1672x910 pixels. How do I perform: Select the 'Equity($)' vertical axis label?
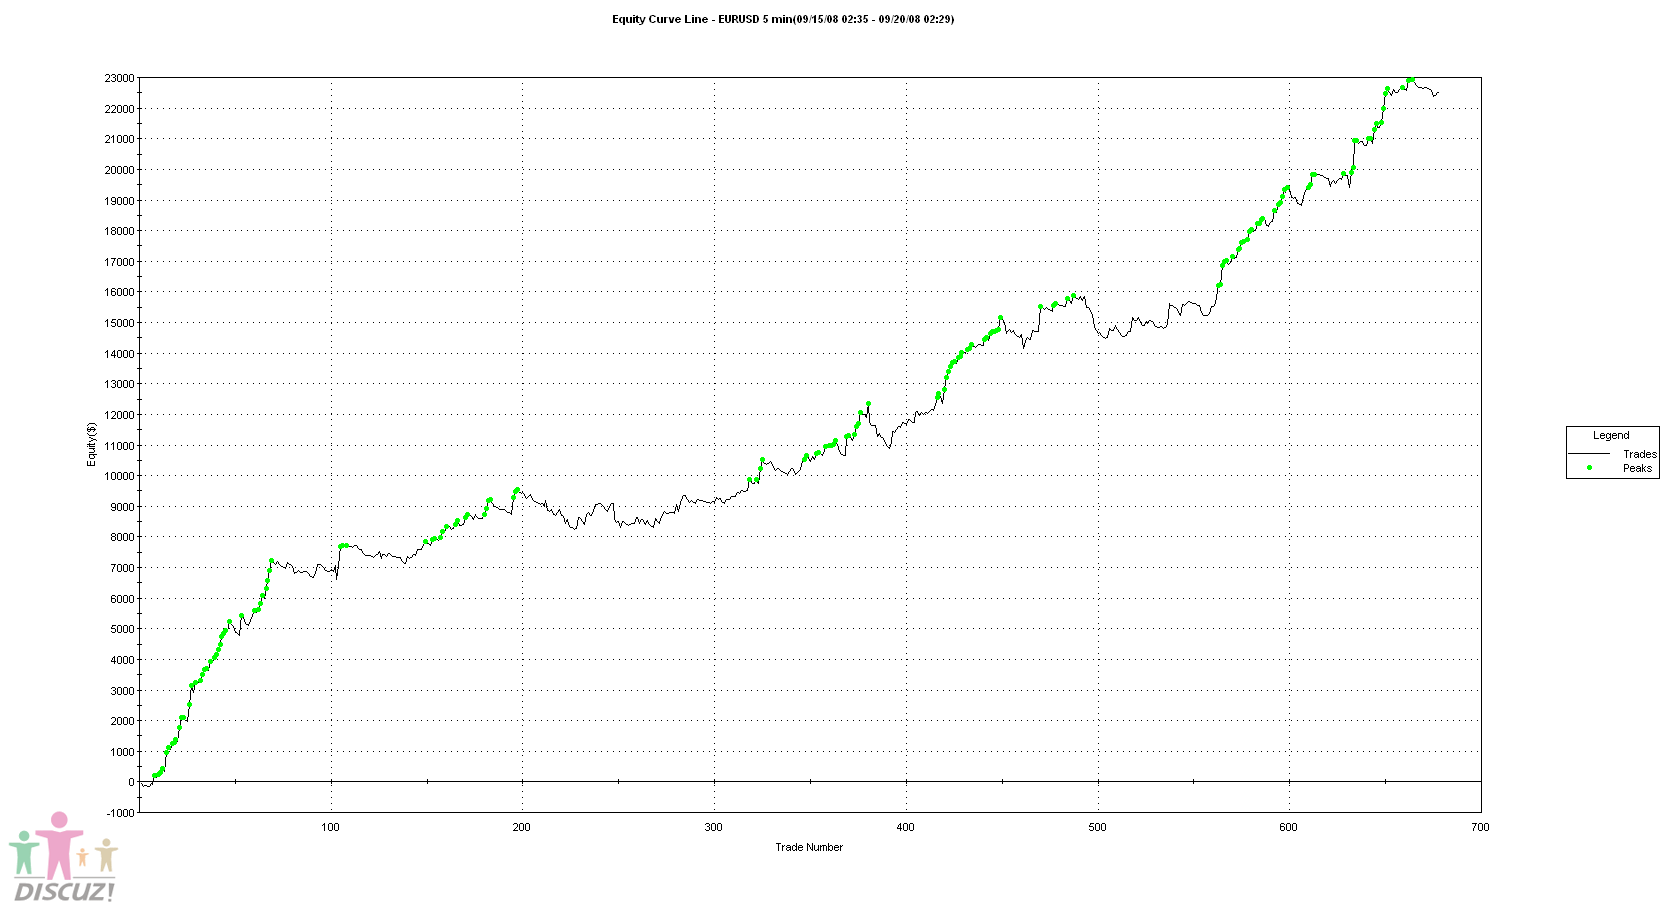91,443
